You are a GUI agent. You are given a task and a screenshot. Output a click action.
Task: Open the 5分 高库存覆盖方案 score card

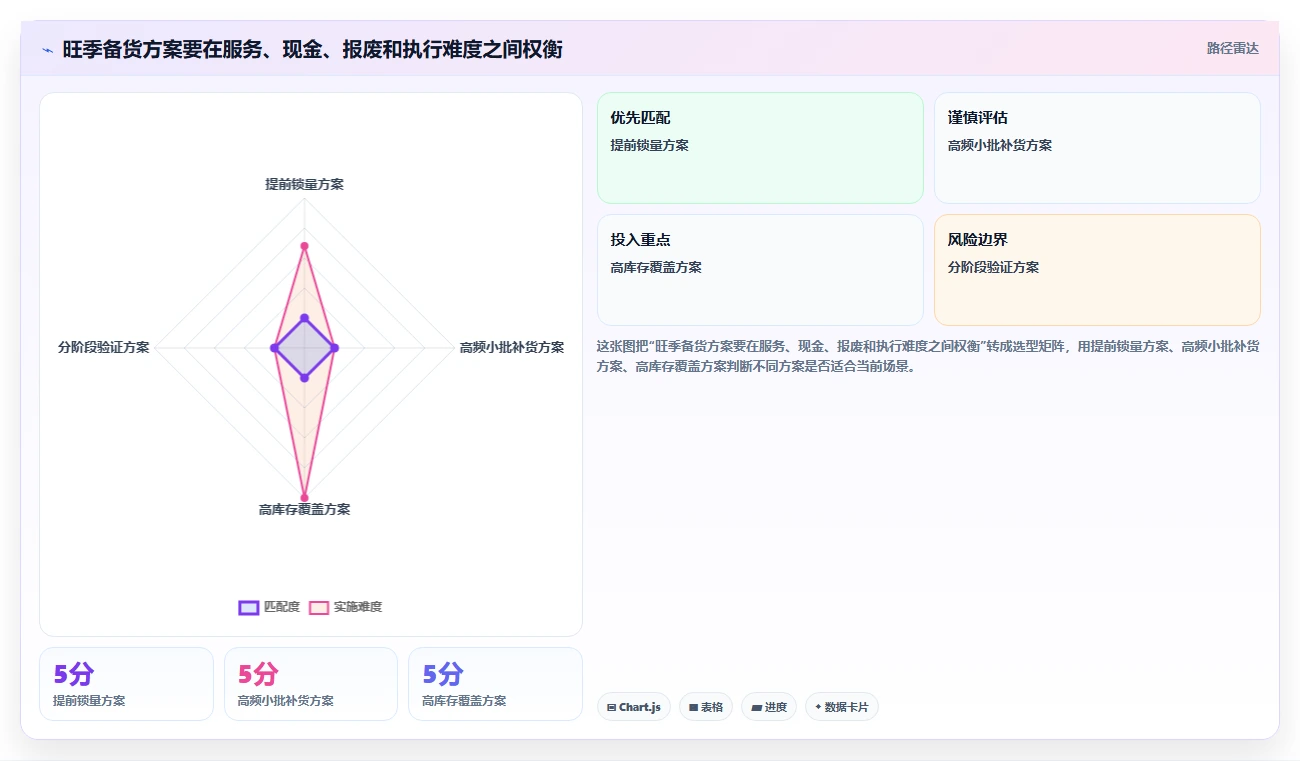(x=495, y=684)
